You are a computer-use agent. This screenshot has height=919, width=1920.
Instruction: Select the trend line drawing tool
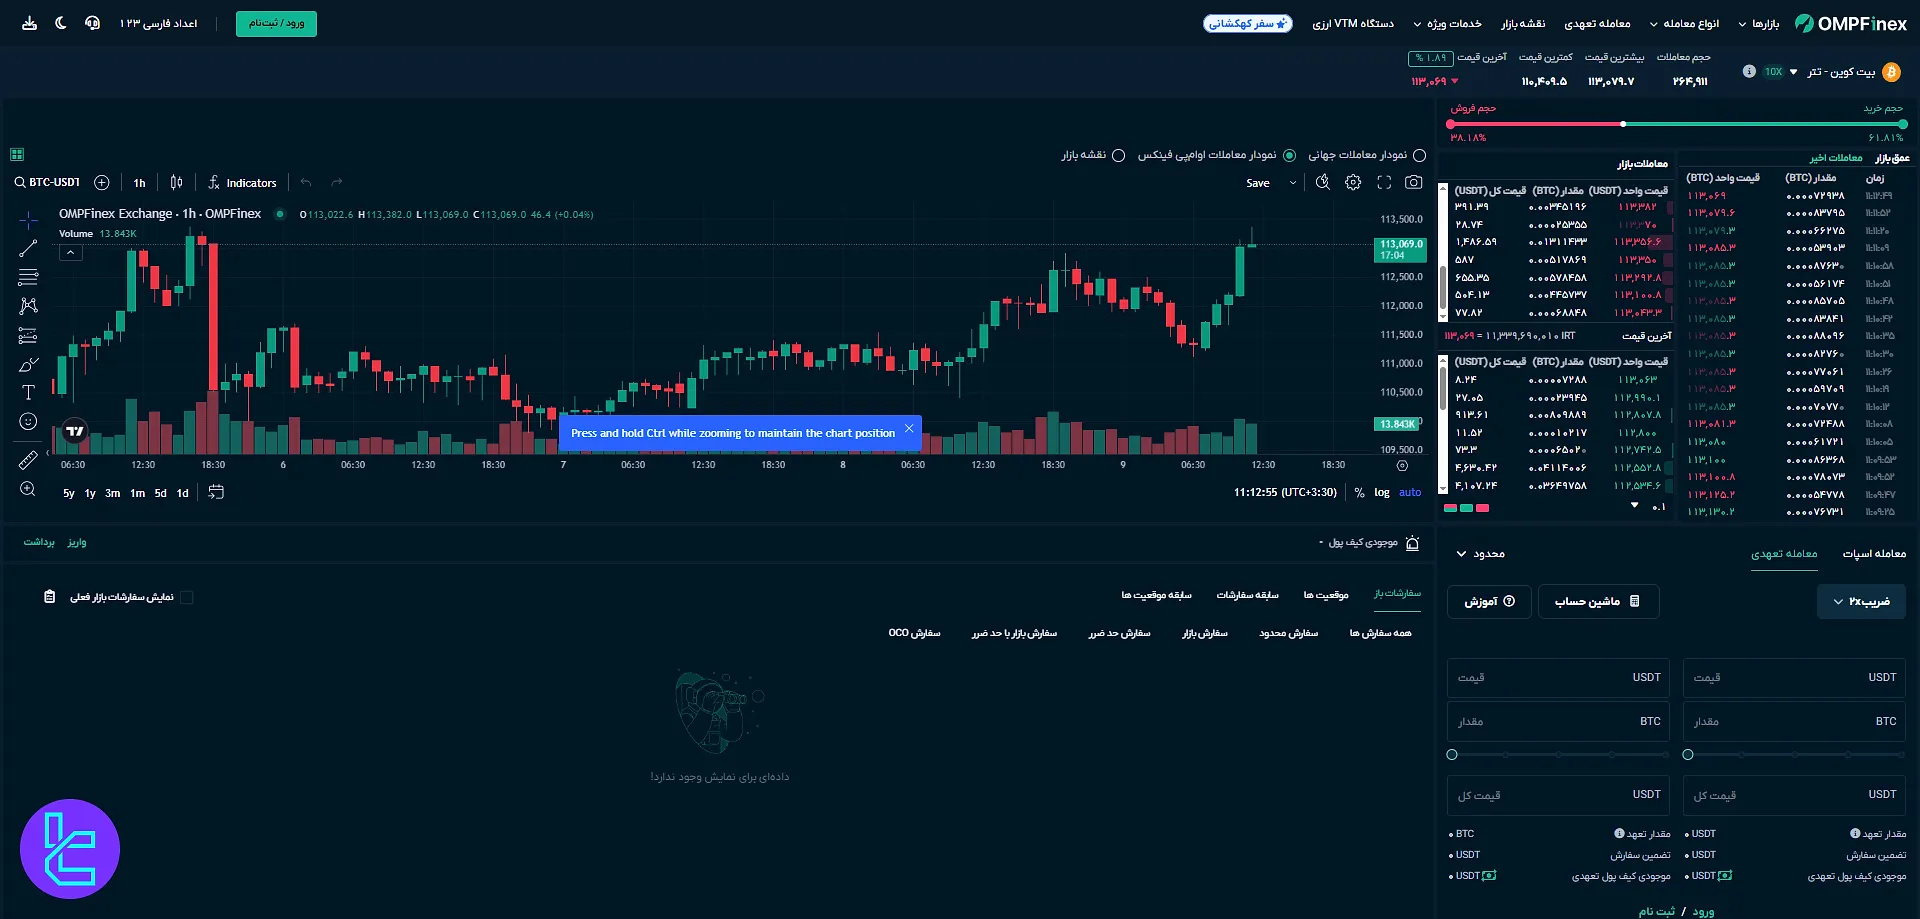tap(28, 249)
